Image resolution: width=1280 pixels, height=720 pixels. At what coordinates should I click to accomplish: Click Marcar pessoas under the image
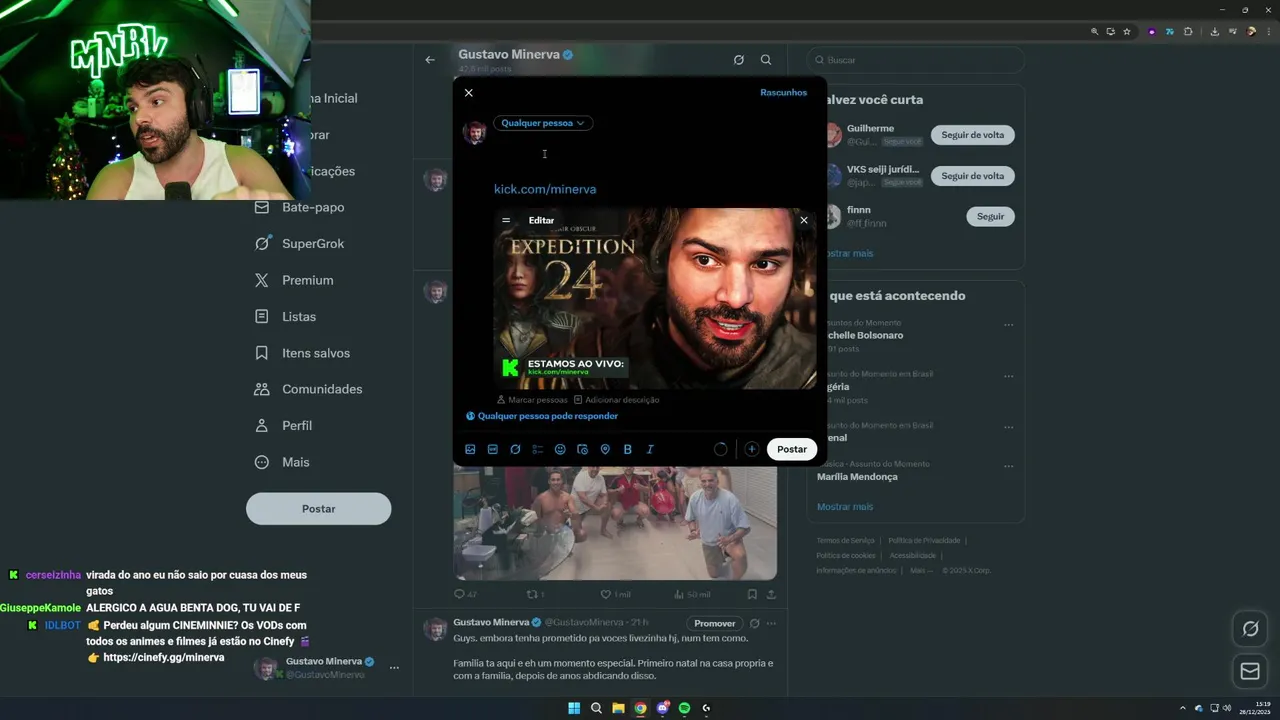click(531, 400)
